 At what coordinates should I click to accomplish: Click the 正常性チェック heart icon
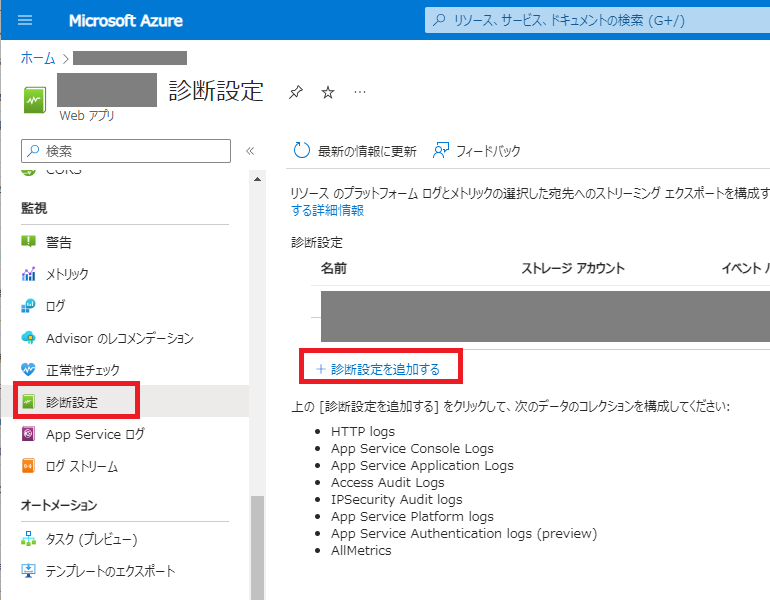(x=28, y=369)
